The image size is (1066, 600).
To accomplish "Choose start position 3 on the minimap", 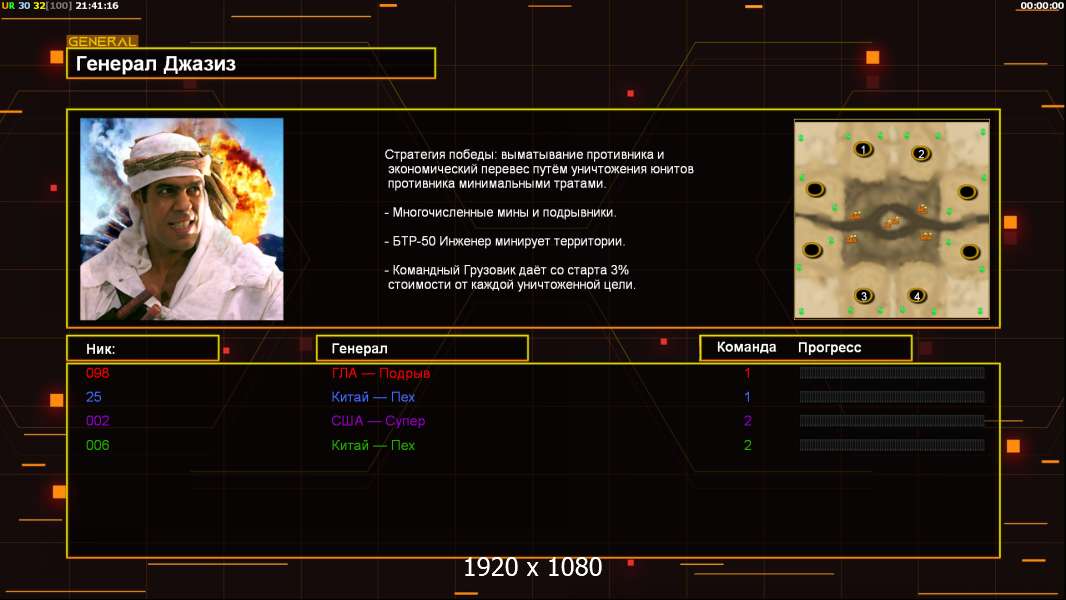I will 864,296.
